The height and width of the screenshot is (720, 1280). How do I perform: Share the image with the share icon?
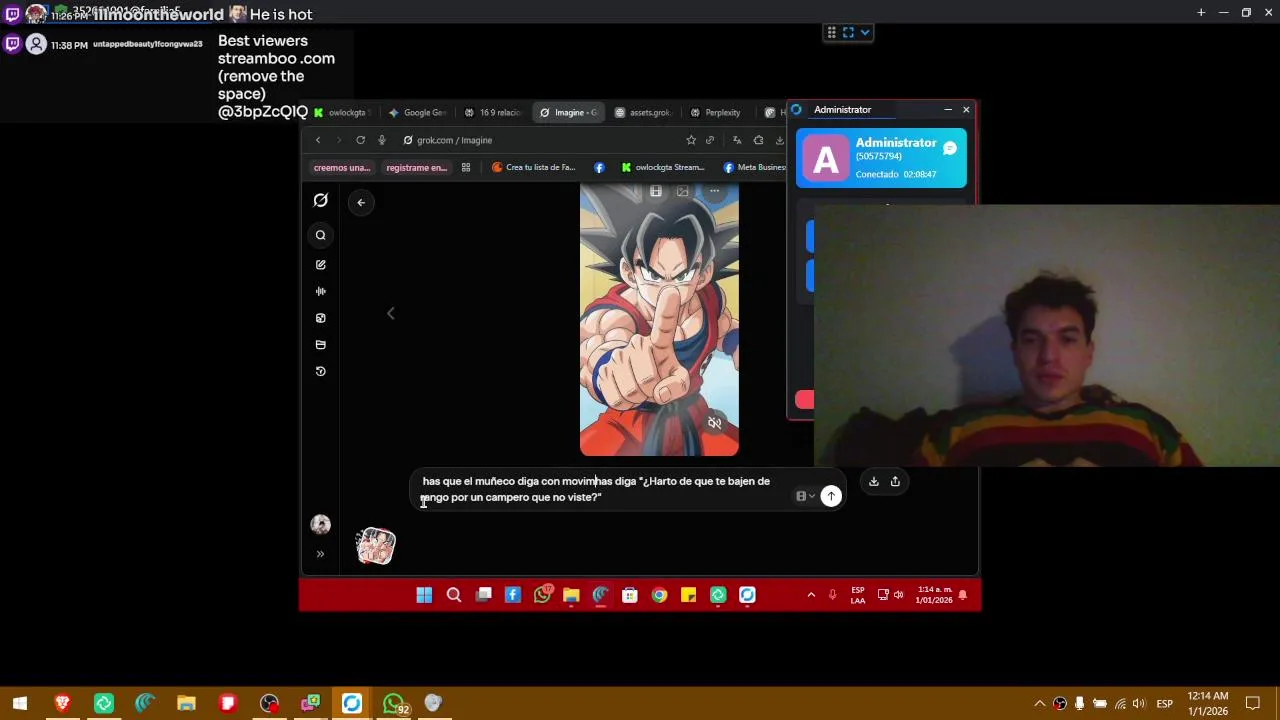pos(895,482)
